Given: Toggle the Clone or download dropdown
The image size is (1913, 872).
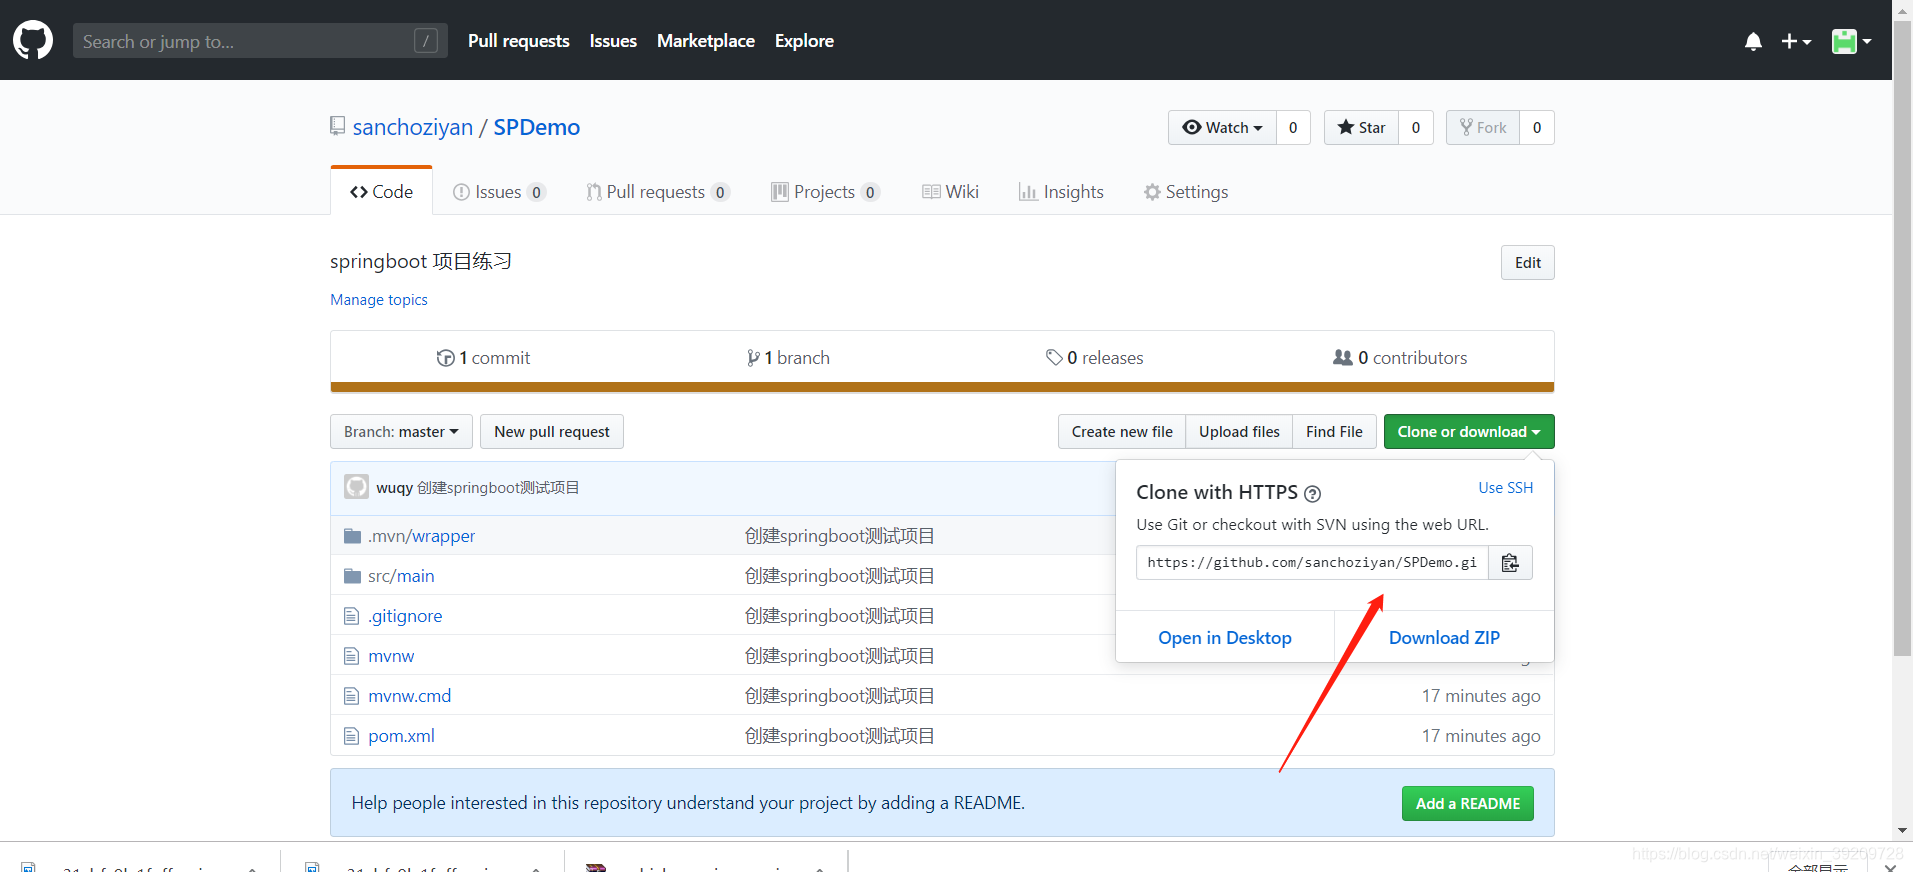Looking at the screenshot, I should (x=1469, y=432).
